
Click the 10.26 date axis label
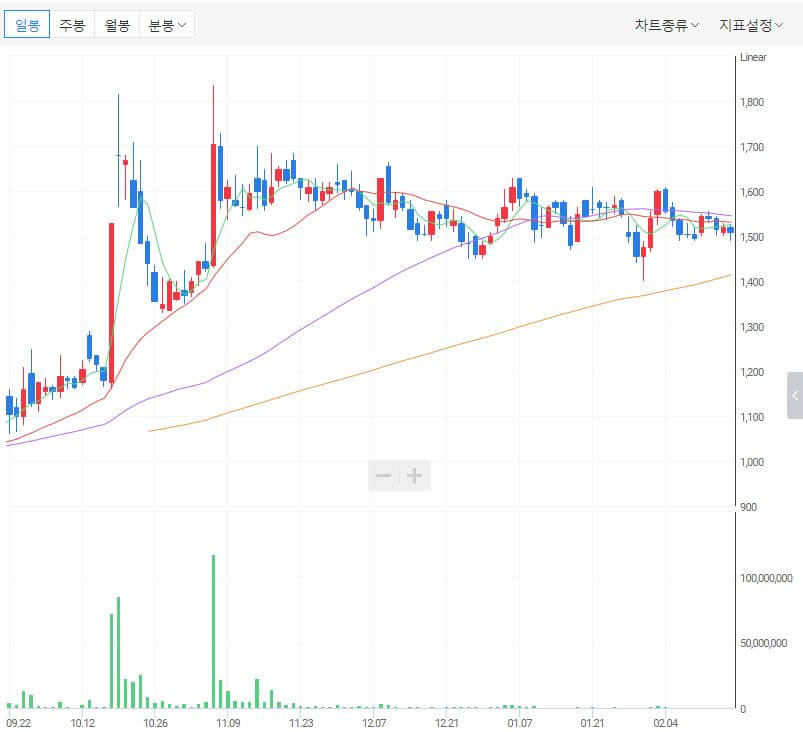coord(155,723)
